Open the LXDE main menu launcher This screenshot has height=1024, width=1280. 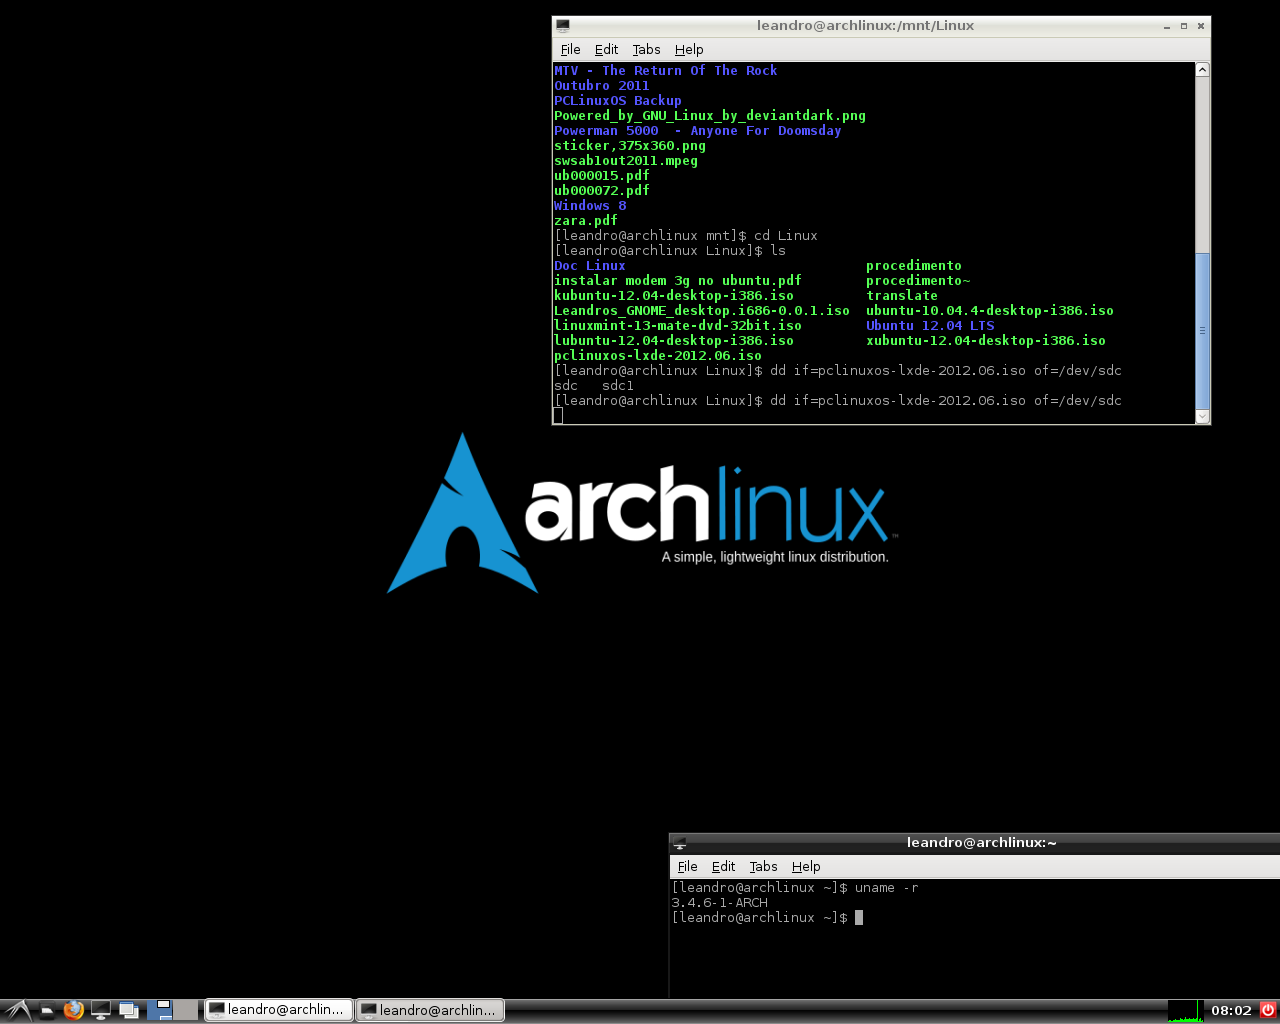point(17,1010)
